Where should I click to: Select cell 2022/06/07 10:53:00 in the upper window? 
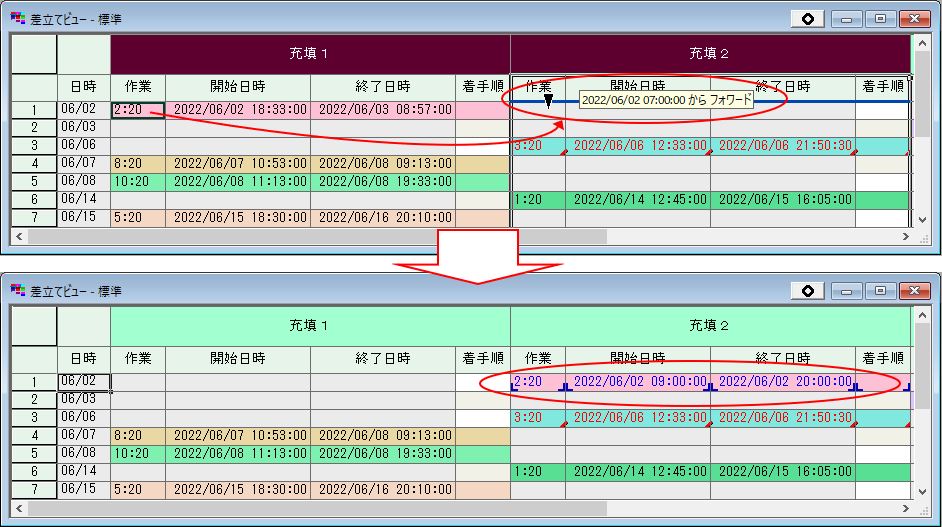[238, 163]
